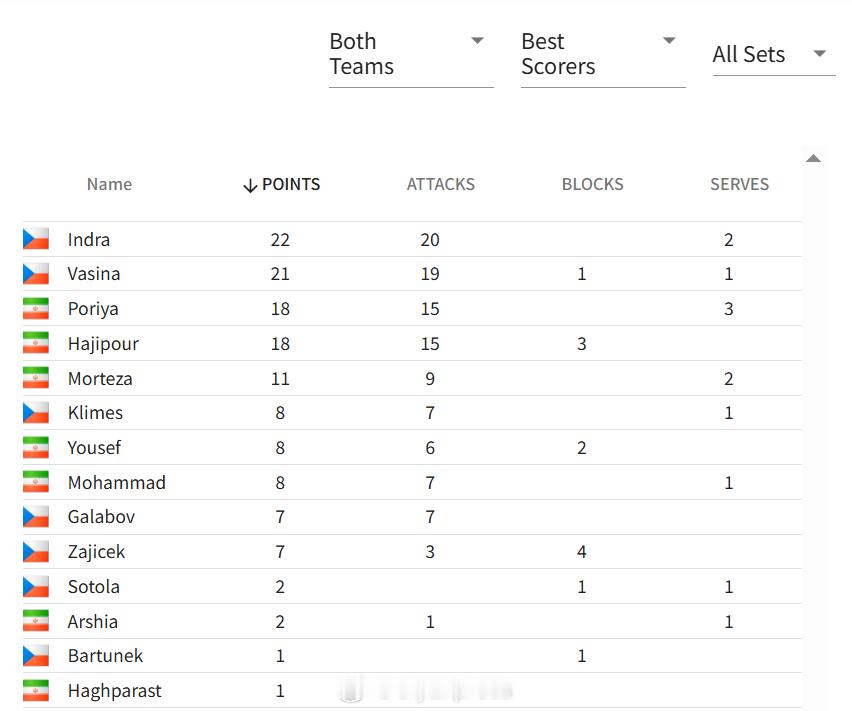Open the Both Teams dropdown

pyautogui.click(x=411, y=54)
